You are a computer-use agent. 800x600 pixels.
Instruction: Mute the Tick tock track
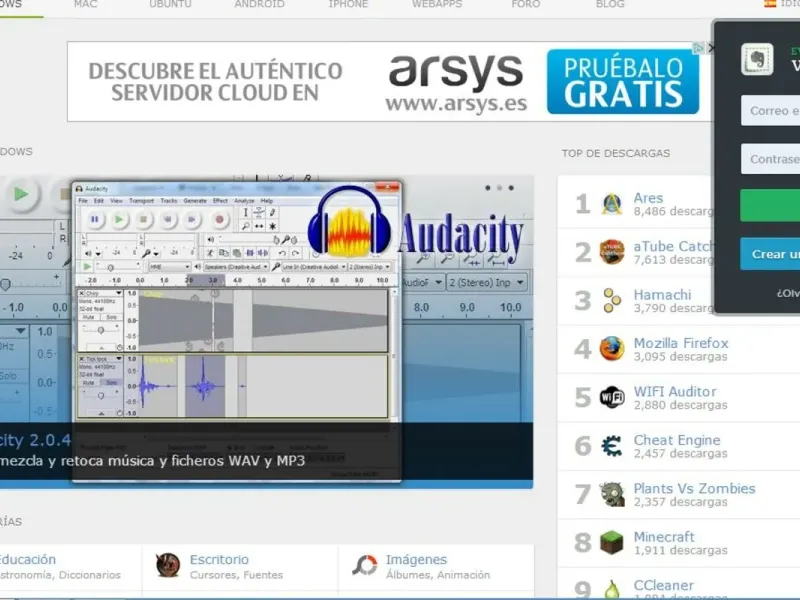coord(89,383)
